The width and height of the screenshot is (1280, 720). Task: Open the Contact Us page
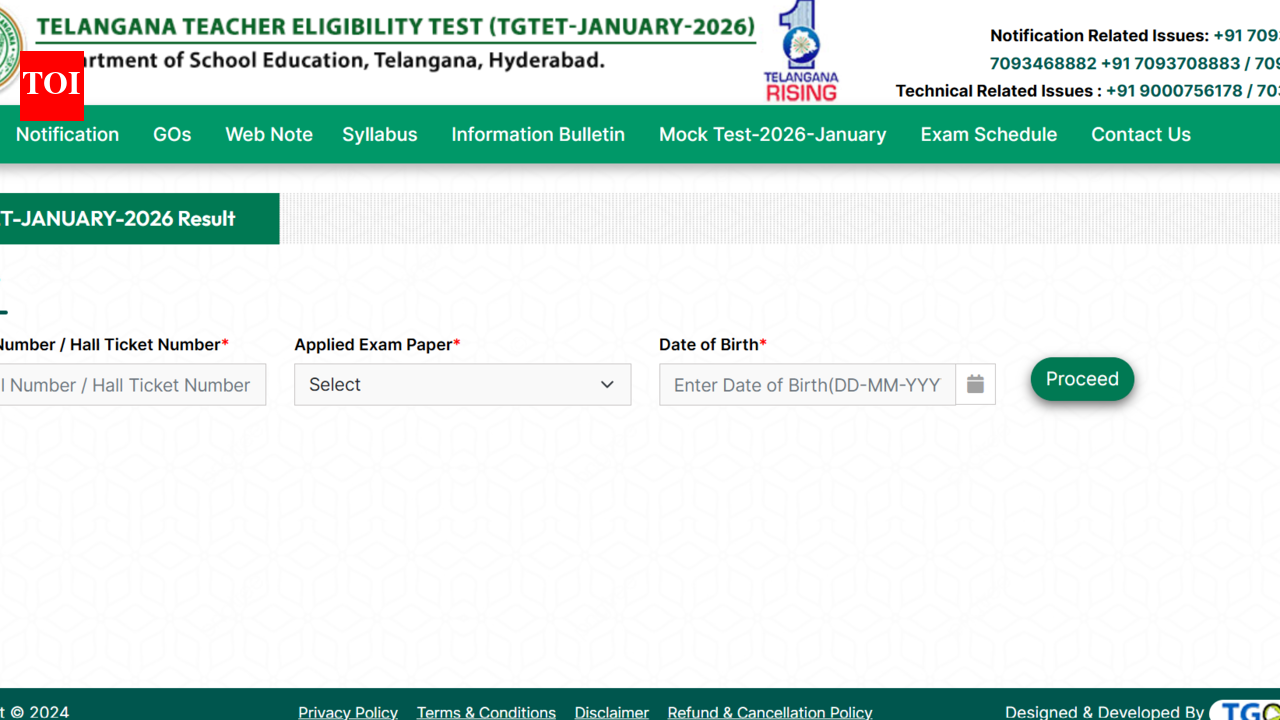(x=1140, y=134)
